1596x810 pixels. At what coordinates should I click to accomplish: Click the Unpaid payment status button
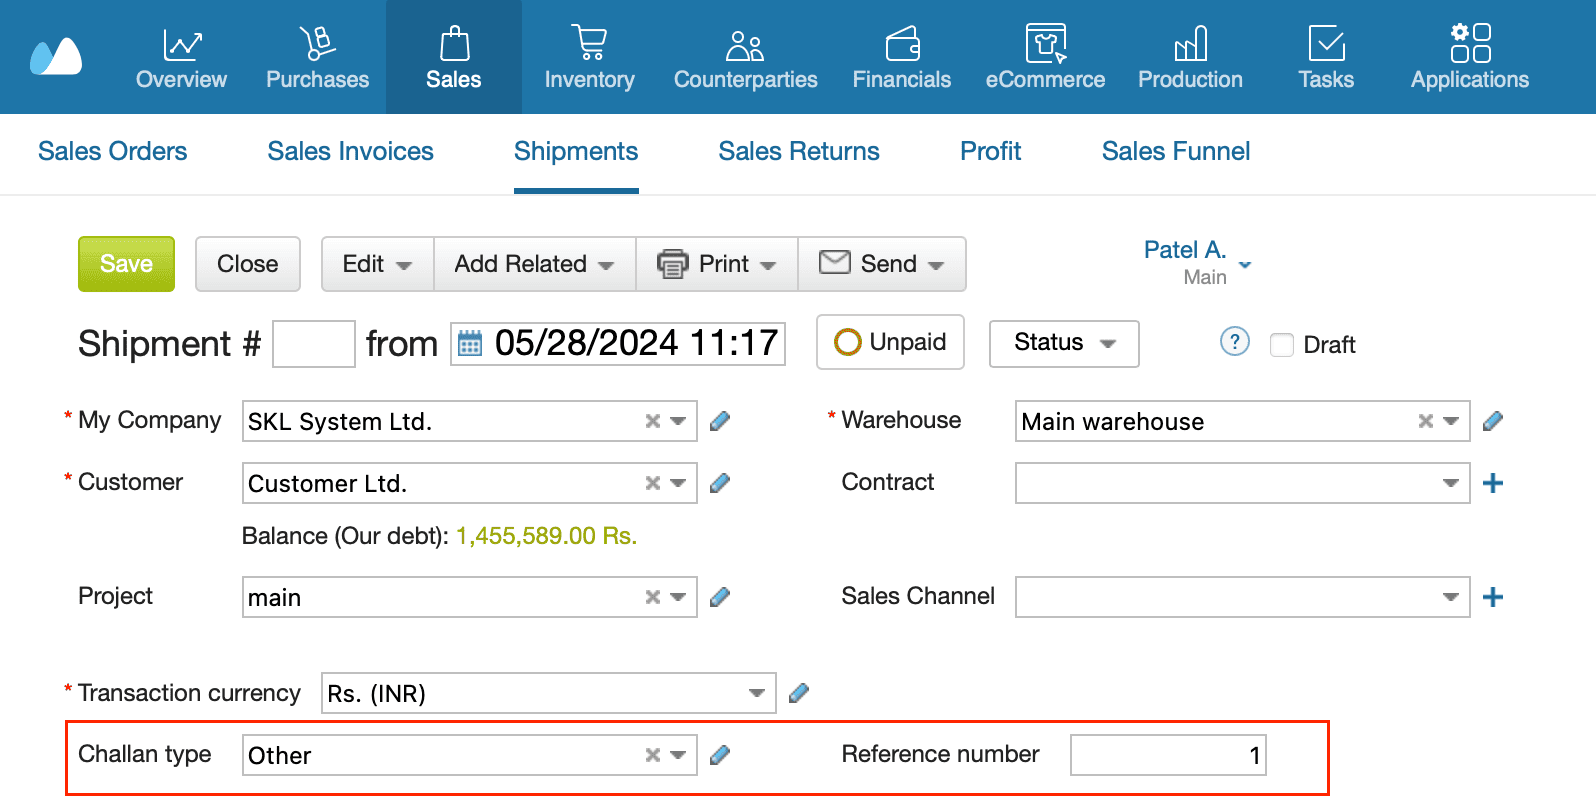click(890, 342)
